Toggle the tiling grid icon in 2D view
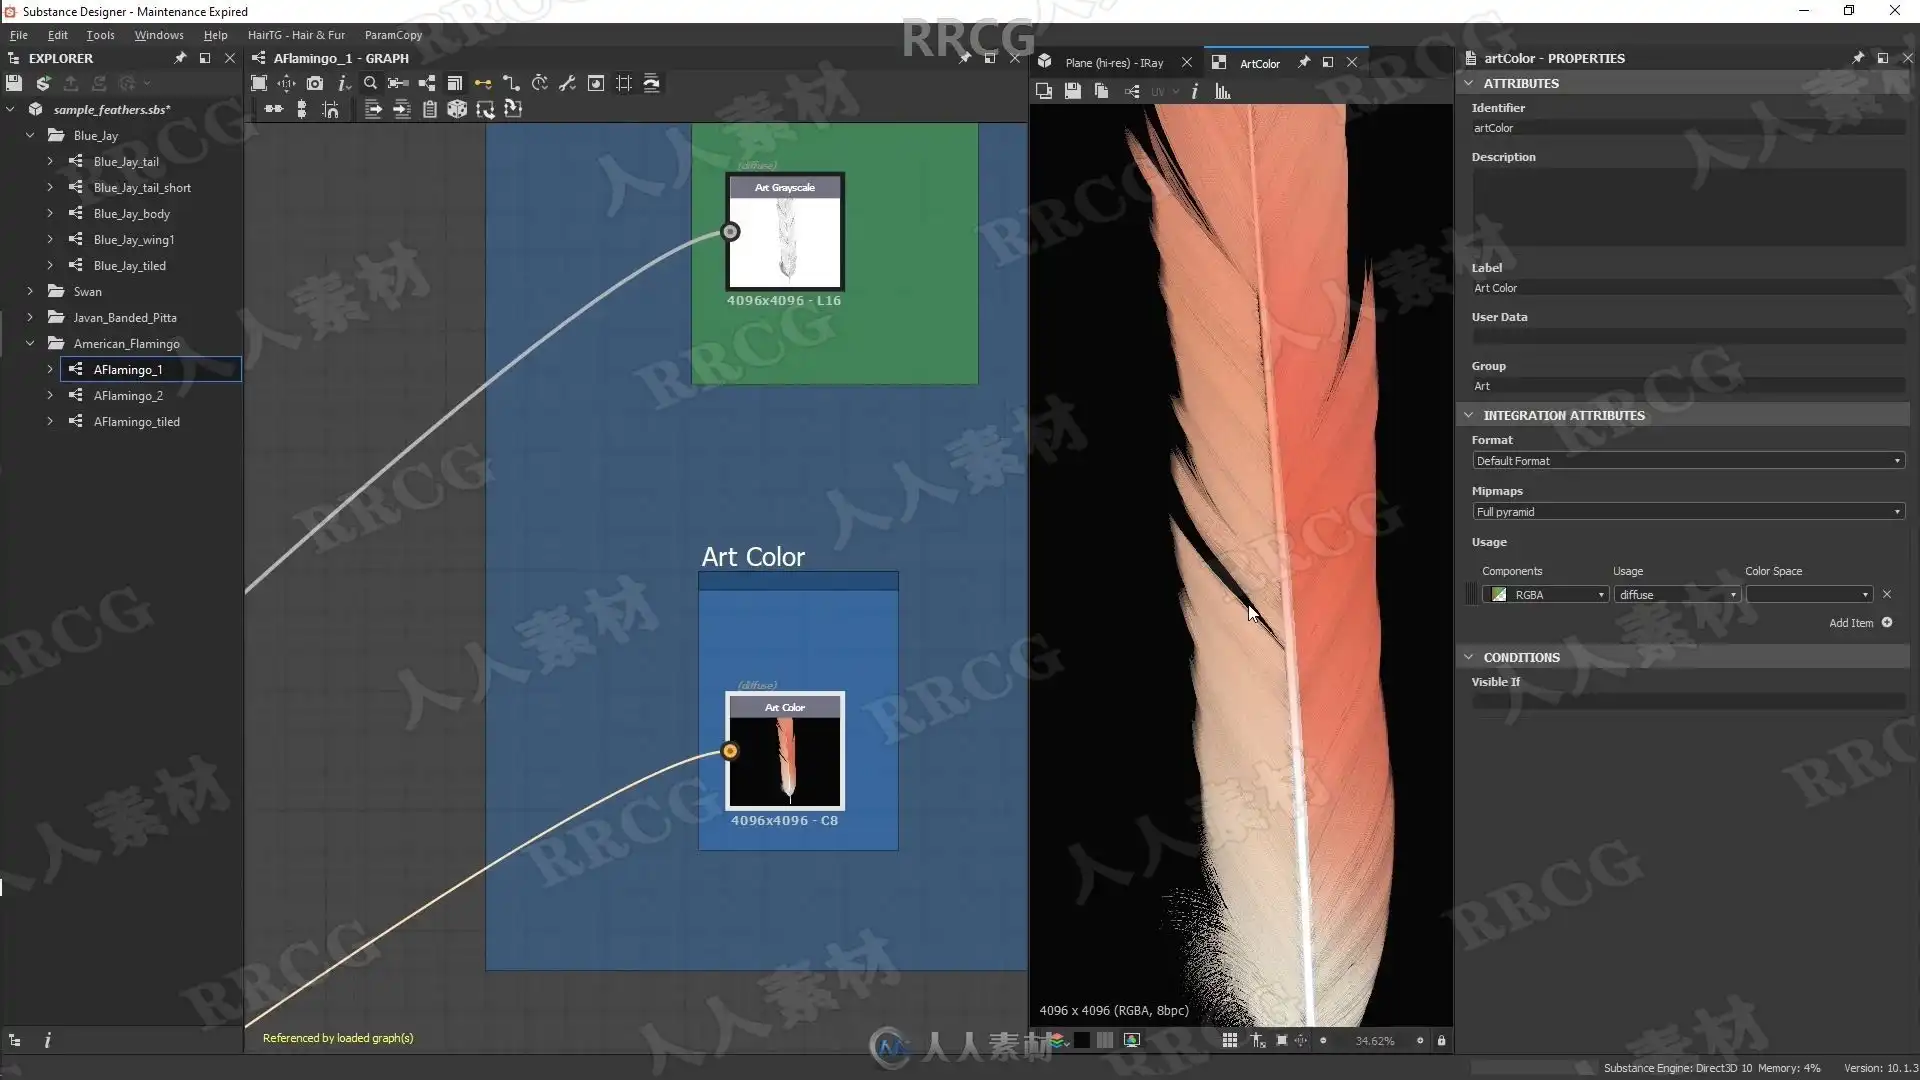Viewport: 1920px width, 1080px height. coord(1229,1040)
